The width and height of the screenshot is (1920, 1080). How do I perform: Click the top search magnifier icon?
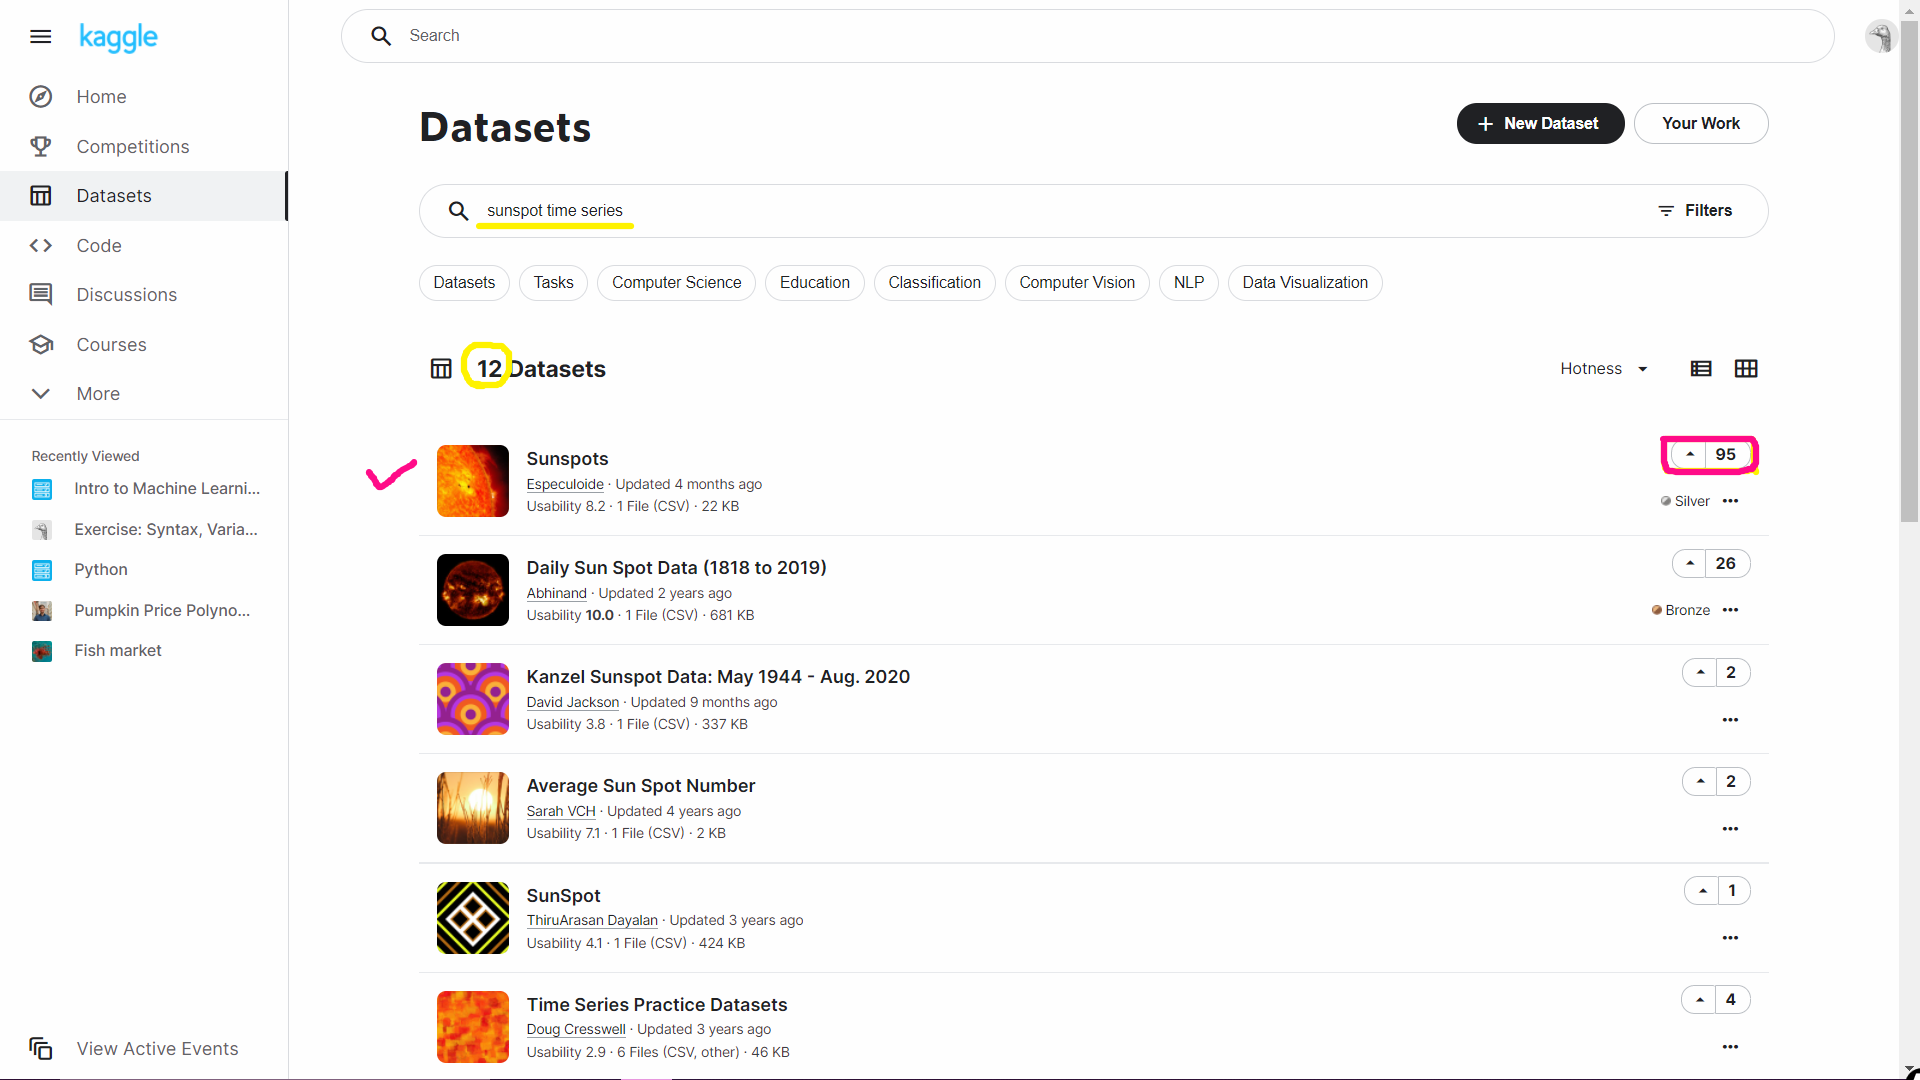click(x=381, y=36)
